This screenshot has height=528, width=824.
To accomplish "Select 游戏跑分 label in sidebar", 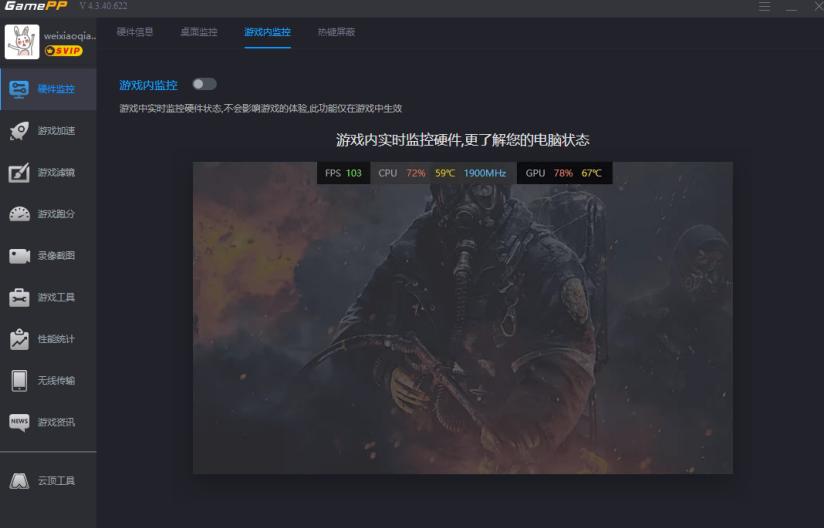I will coord(56,214).
